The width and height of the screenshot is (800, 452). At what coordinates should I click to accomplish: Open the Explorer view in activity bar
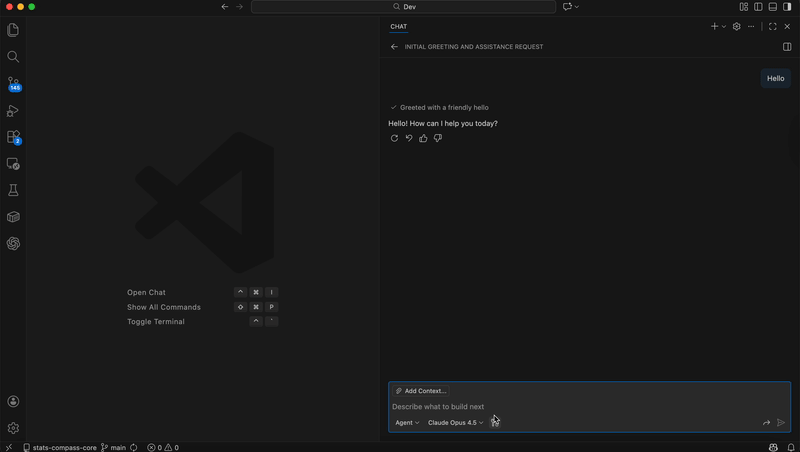tap(13, 30)
